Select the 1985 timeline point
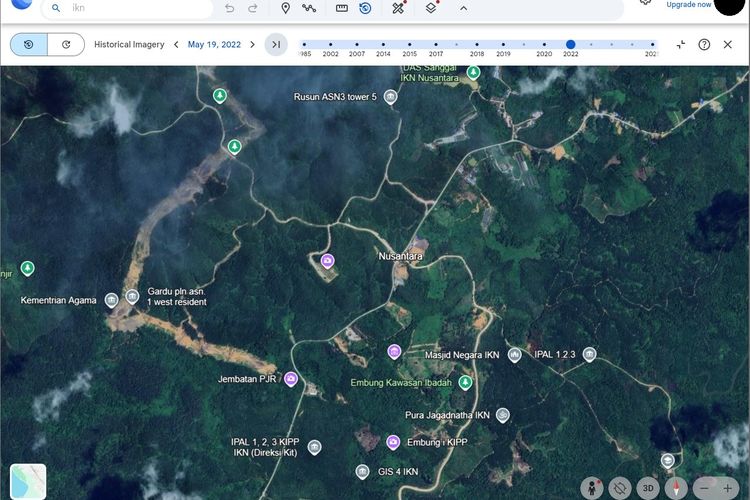This screenshot has height=500, width=750. (x=304, y=44)
